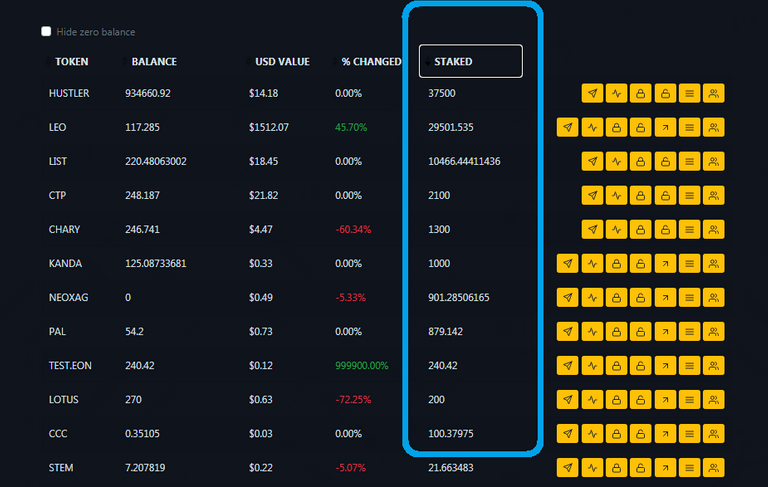
Task: Click the unstake open-lock icon for LEO
Action: pos(641,127)
